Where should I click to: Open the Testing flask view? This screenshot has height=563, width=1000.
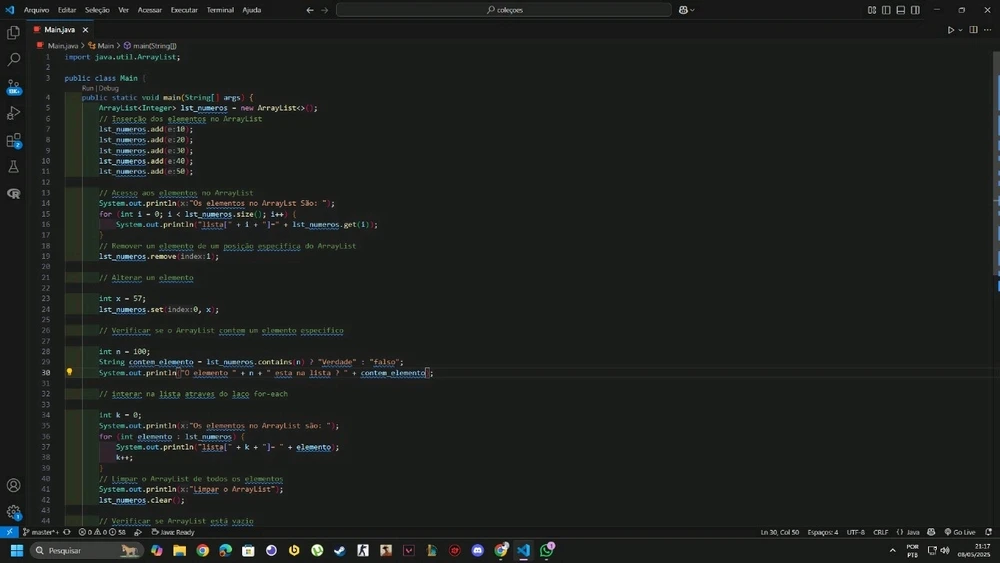coord(13,167)
